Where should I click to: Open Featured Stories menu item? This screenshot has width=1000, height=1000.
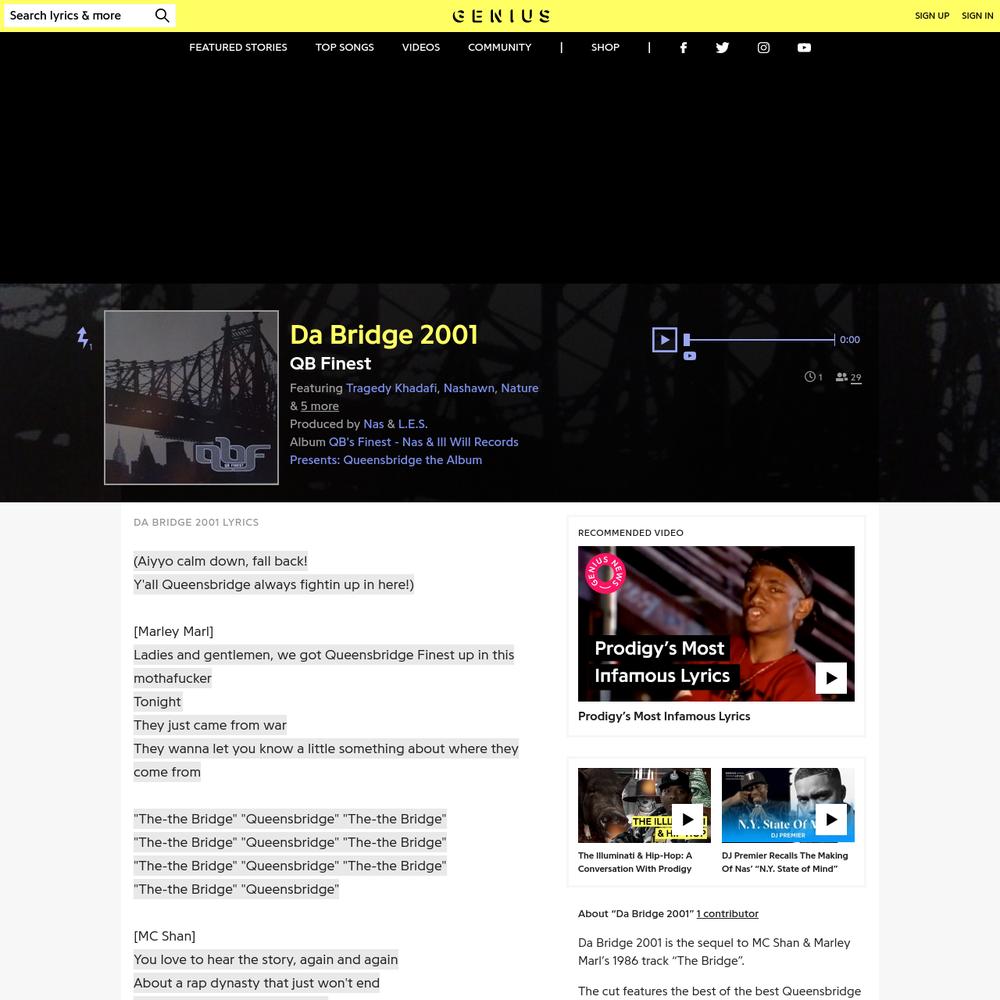(238, 47)
